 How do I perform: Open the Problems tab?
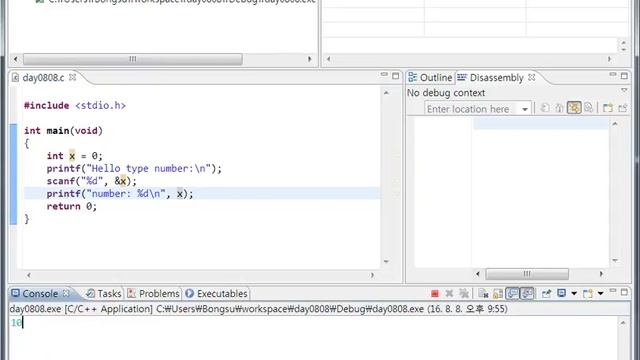pos(153,293)
